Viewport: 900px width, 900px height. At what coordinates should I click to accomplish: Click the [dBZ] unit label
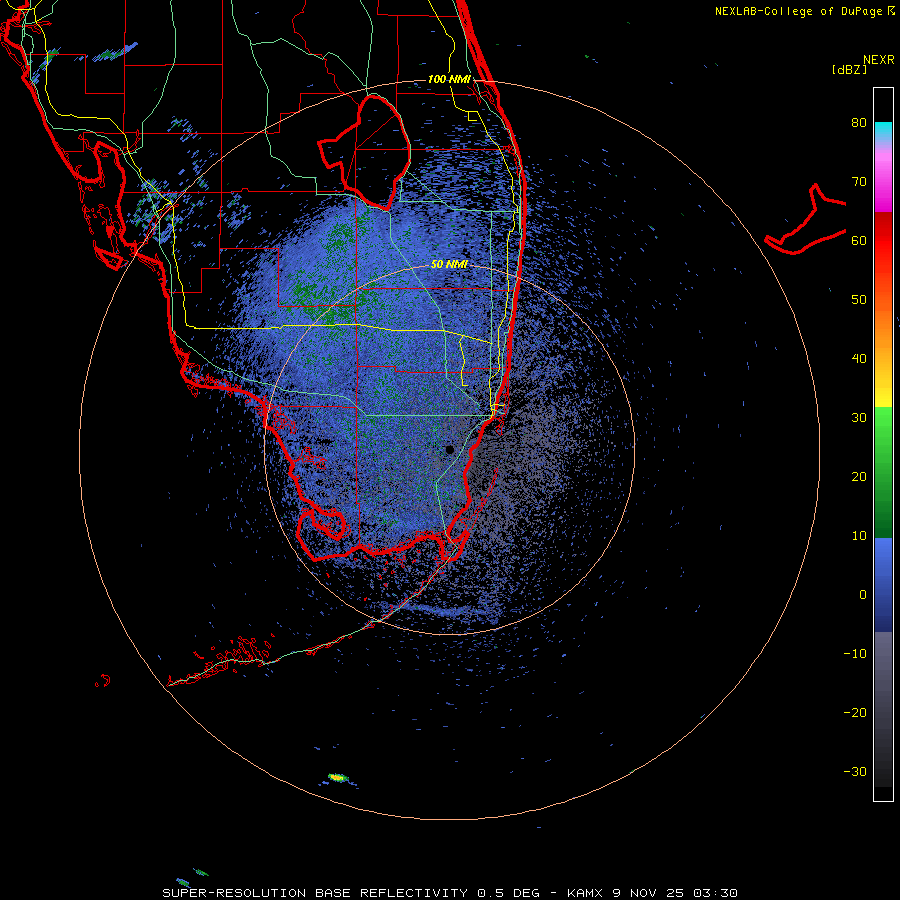pos(849,69)
